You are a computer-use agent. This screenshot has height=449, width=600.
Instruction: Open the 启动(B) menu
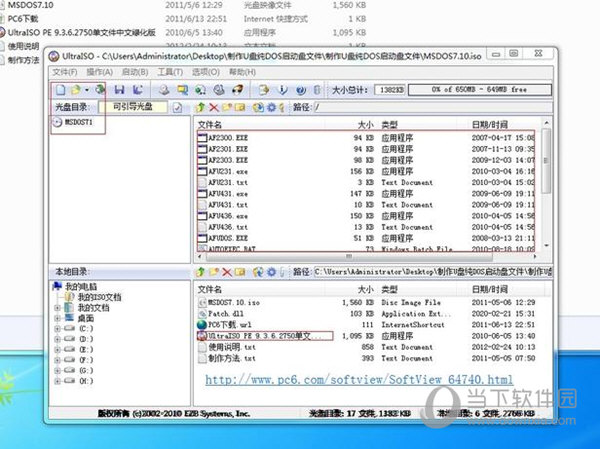coord(135,72)
